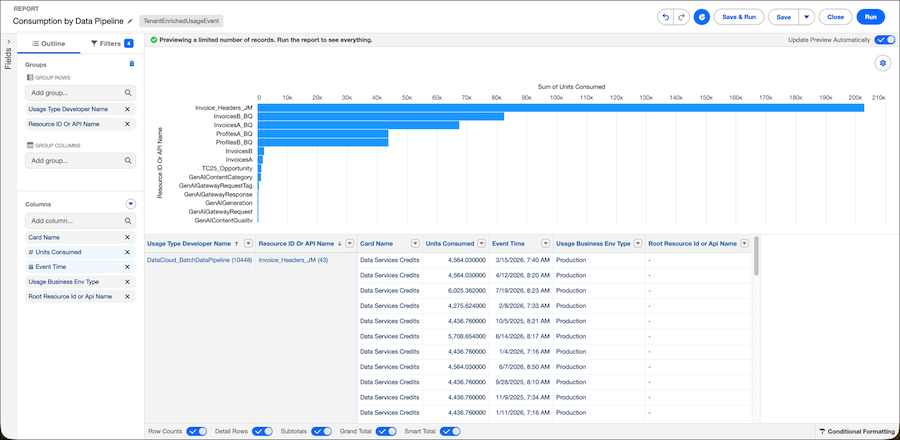Open Root Resource Id or Api Name column menu

(x=744, y=244)
